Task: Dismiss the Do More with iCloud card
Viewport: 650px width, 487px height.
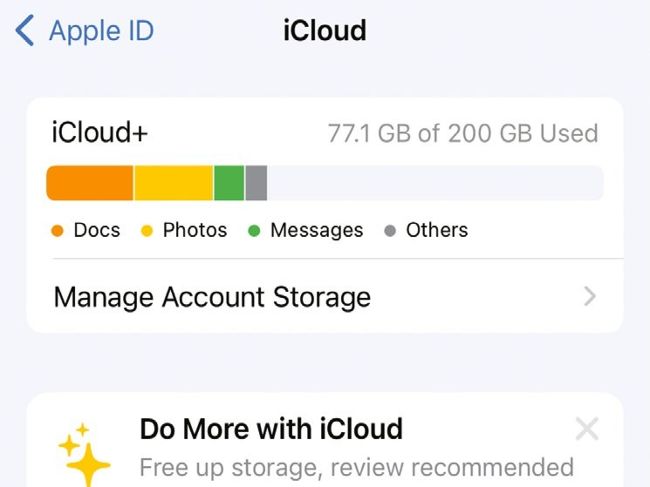Action: coord(587,430)
